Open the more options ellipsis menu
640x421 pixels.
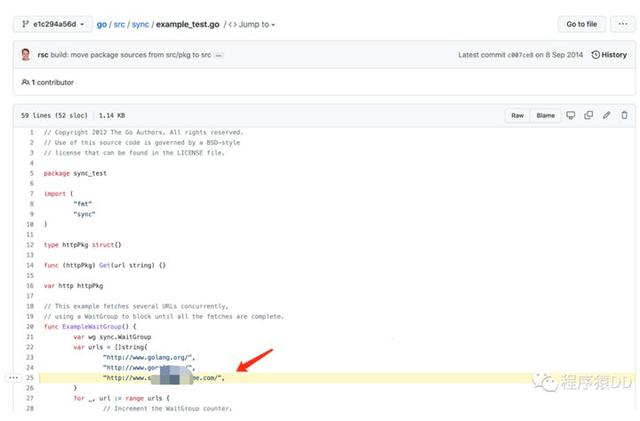pos(623,24)
